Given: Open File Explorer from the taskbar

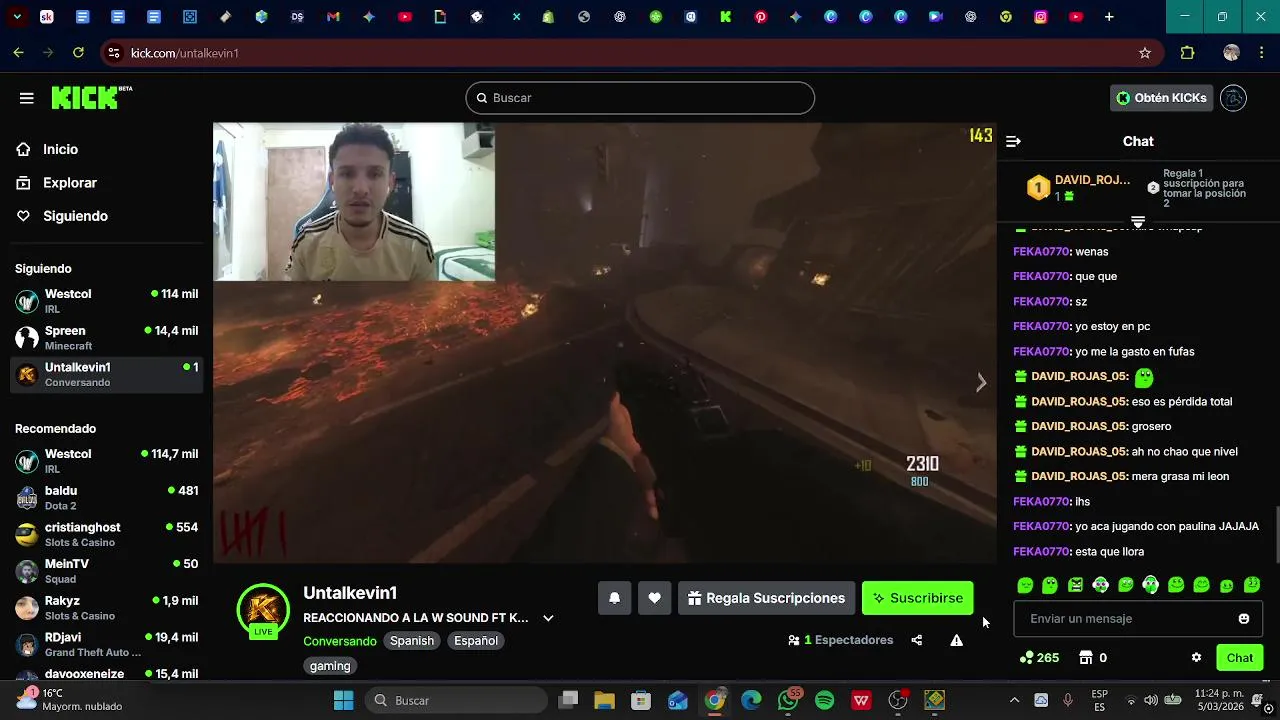Looking at the screenshot, I should (604, 700).
